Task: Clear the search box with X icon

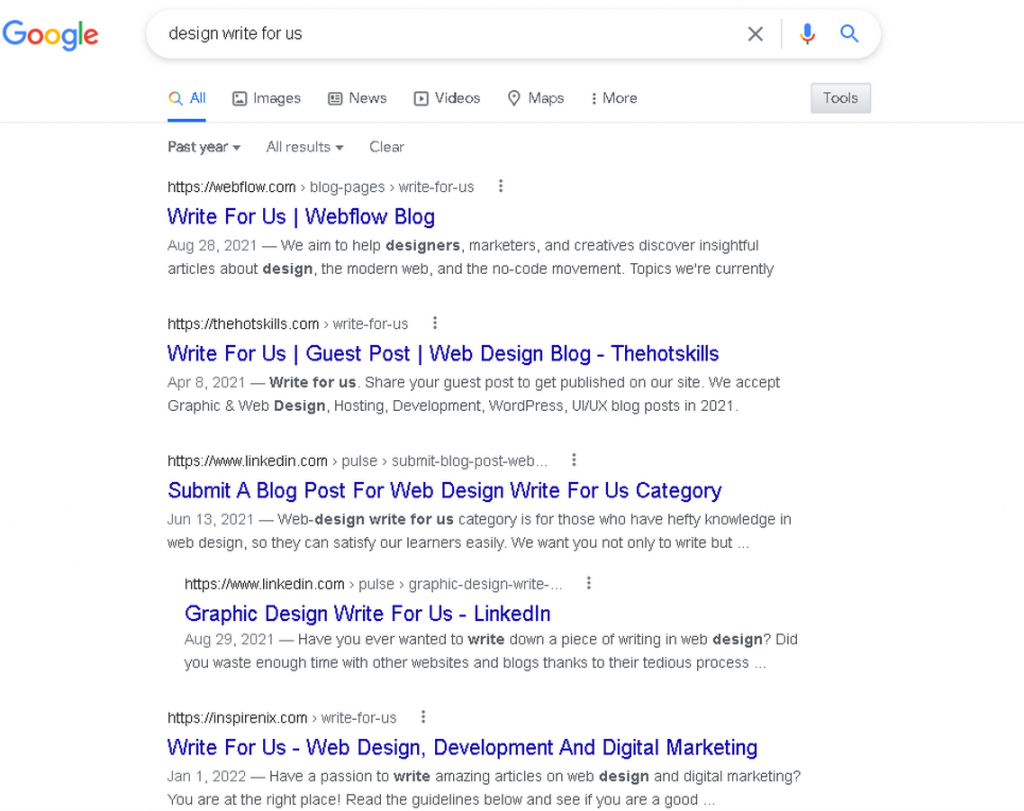Action: click(x=755, y=34)
